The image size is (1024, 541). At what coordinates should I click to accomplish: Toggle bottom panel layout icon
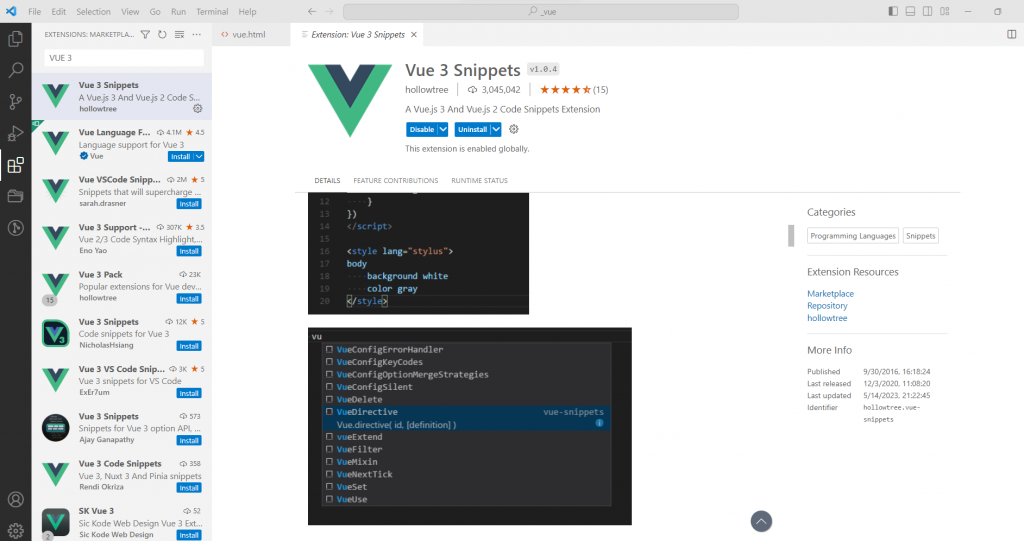click(x=910, y=12)
